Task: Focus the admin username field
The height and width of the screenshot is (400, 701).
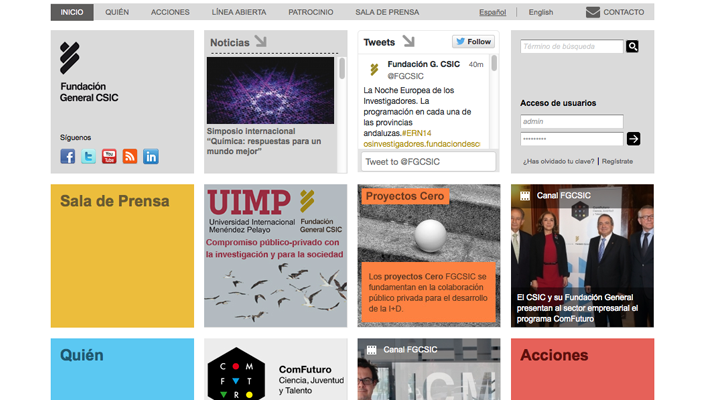Action: click(571, 122)
